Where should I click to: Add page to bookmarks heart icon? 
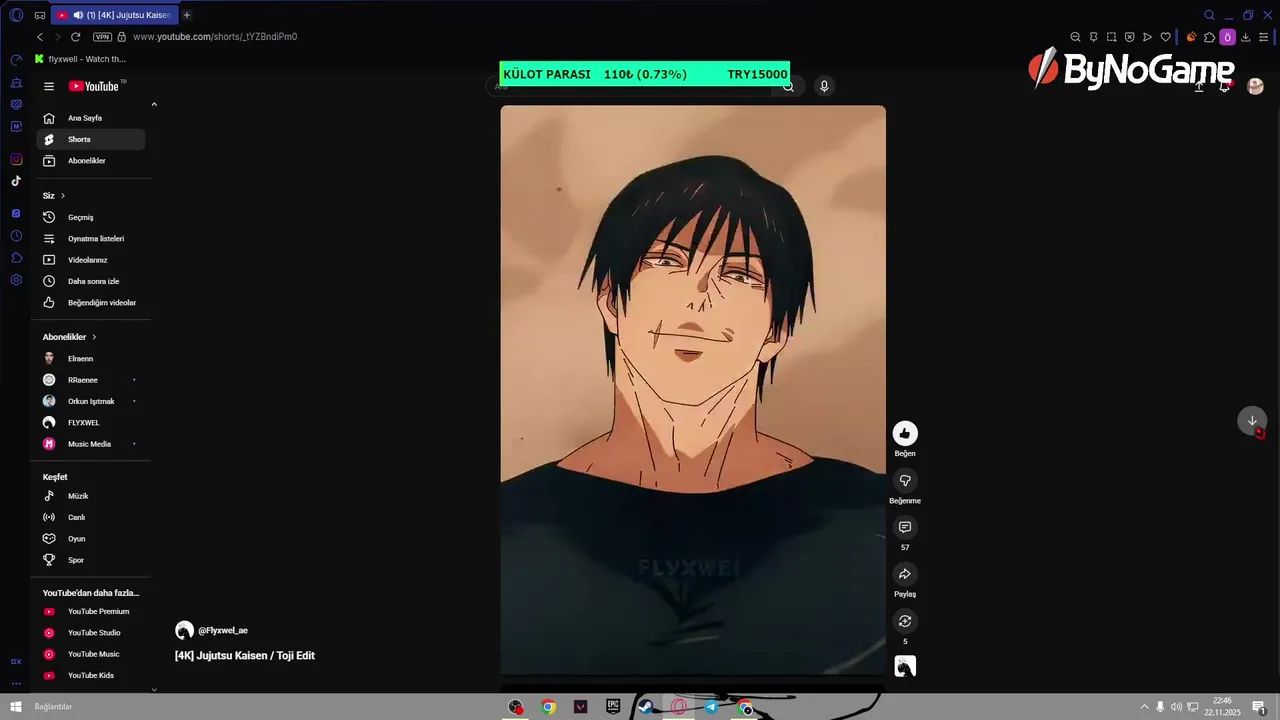coord(1165,37)
